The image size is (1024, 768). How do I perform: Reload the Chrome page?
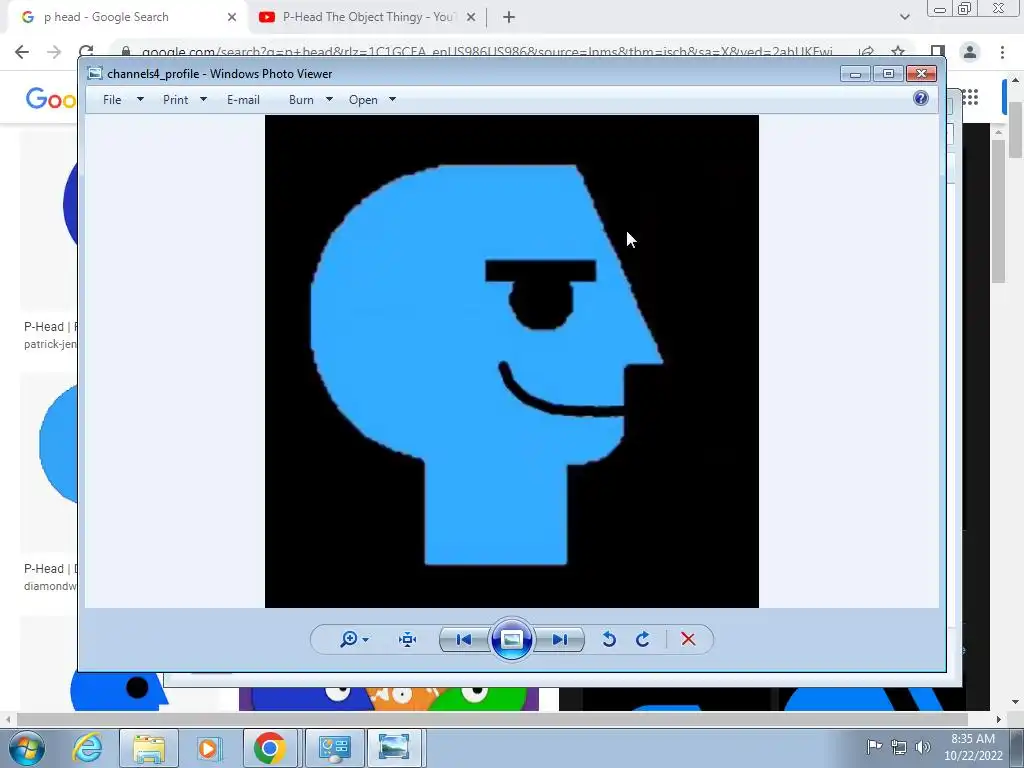[x=86, y=51]
